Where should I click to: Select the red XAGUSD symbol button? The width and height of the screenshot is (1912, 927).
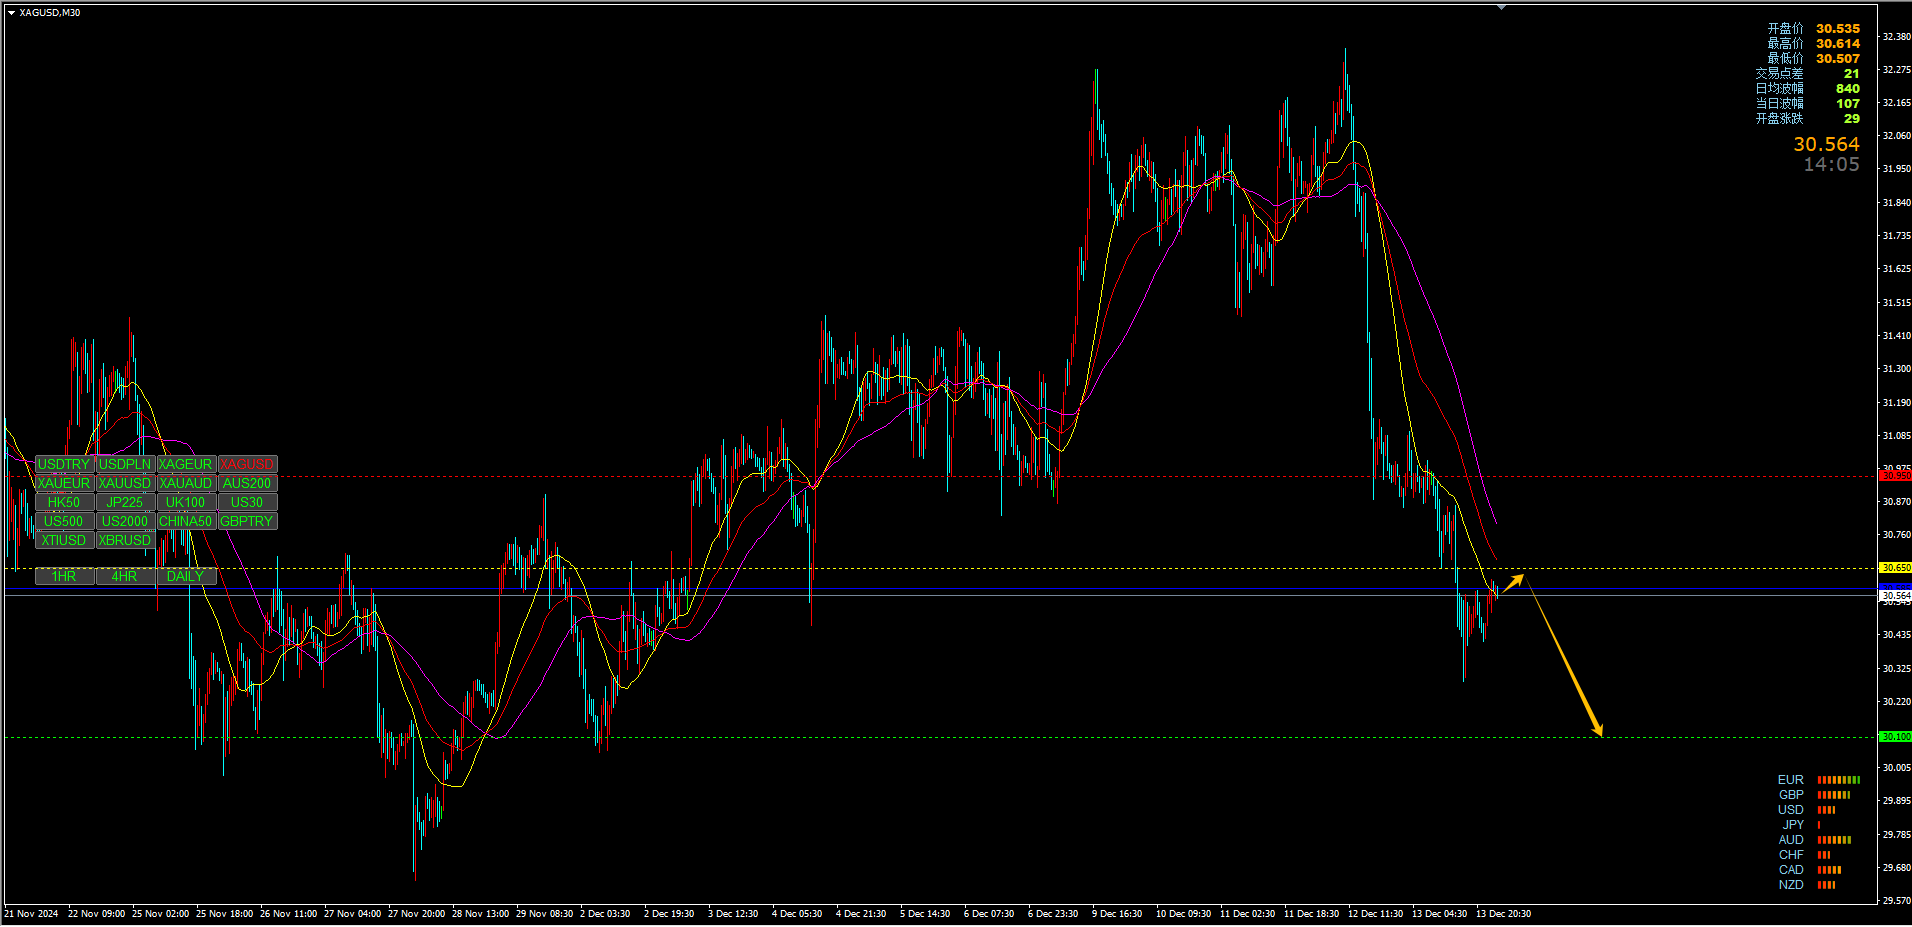tap(247, 464)
